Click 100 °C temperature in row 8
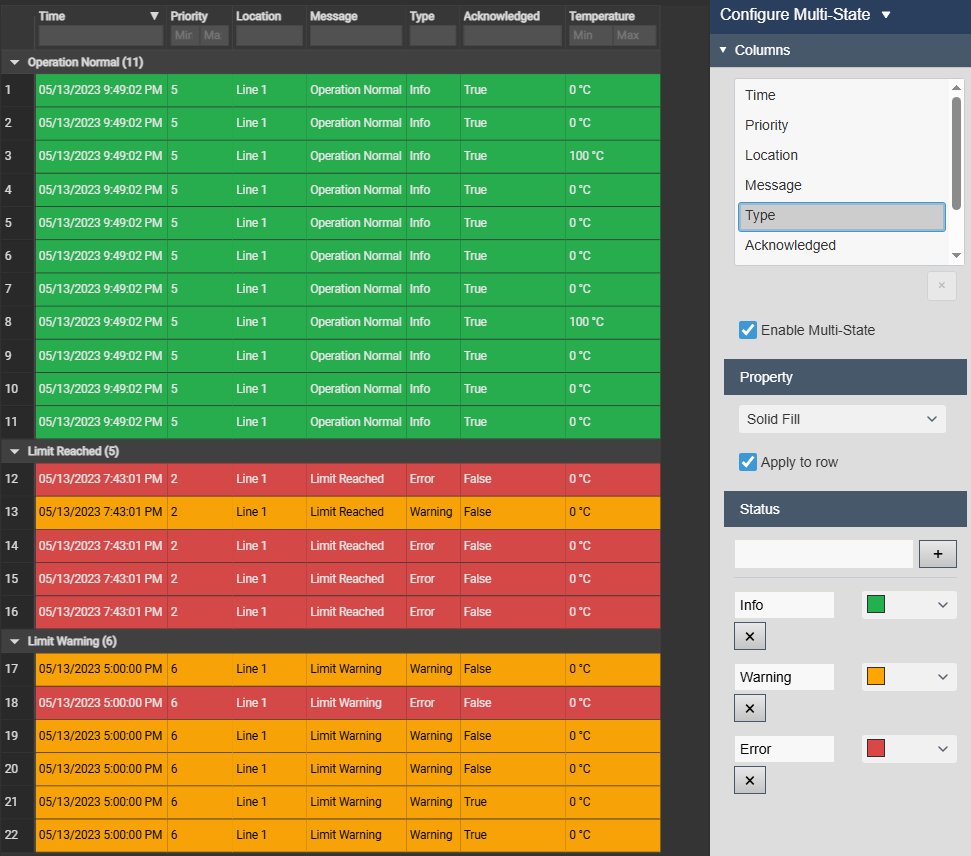971x856 pixels. (586, 321)
